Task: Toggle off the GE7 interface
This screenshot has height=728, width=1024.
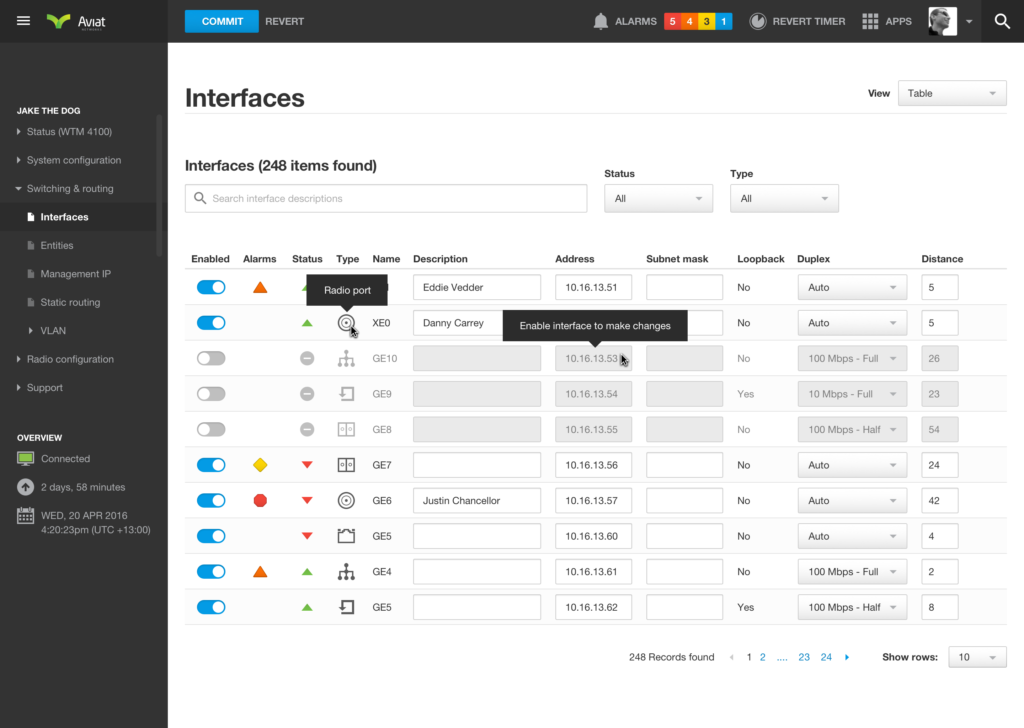Action: point(211,464)
